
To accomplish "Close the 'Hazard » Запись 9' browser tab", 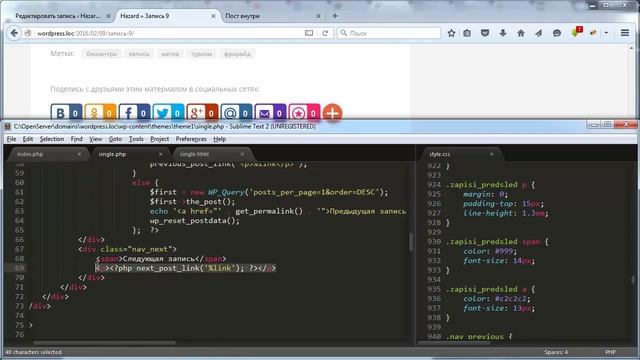I will tap(213, 16).
